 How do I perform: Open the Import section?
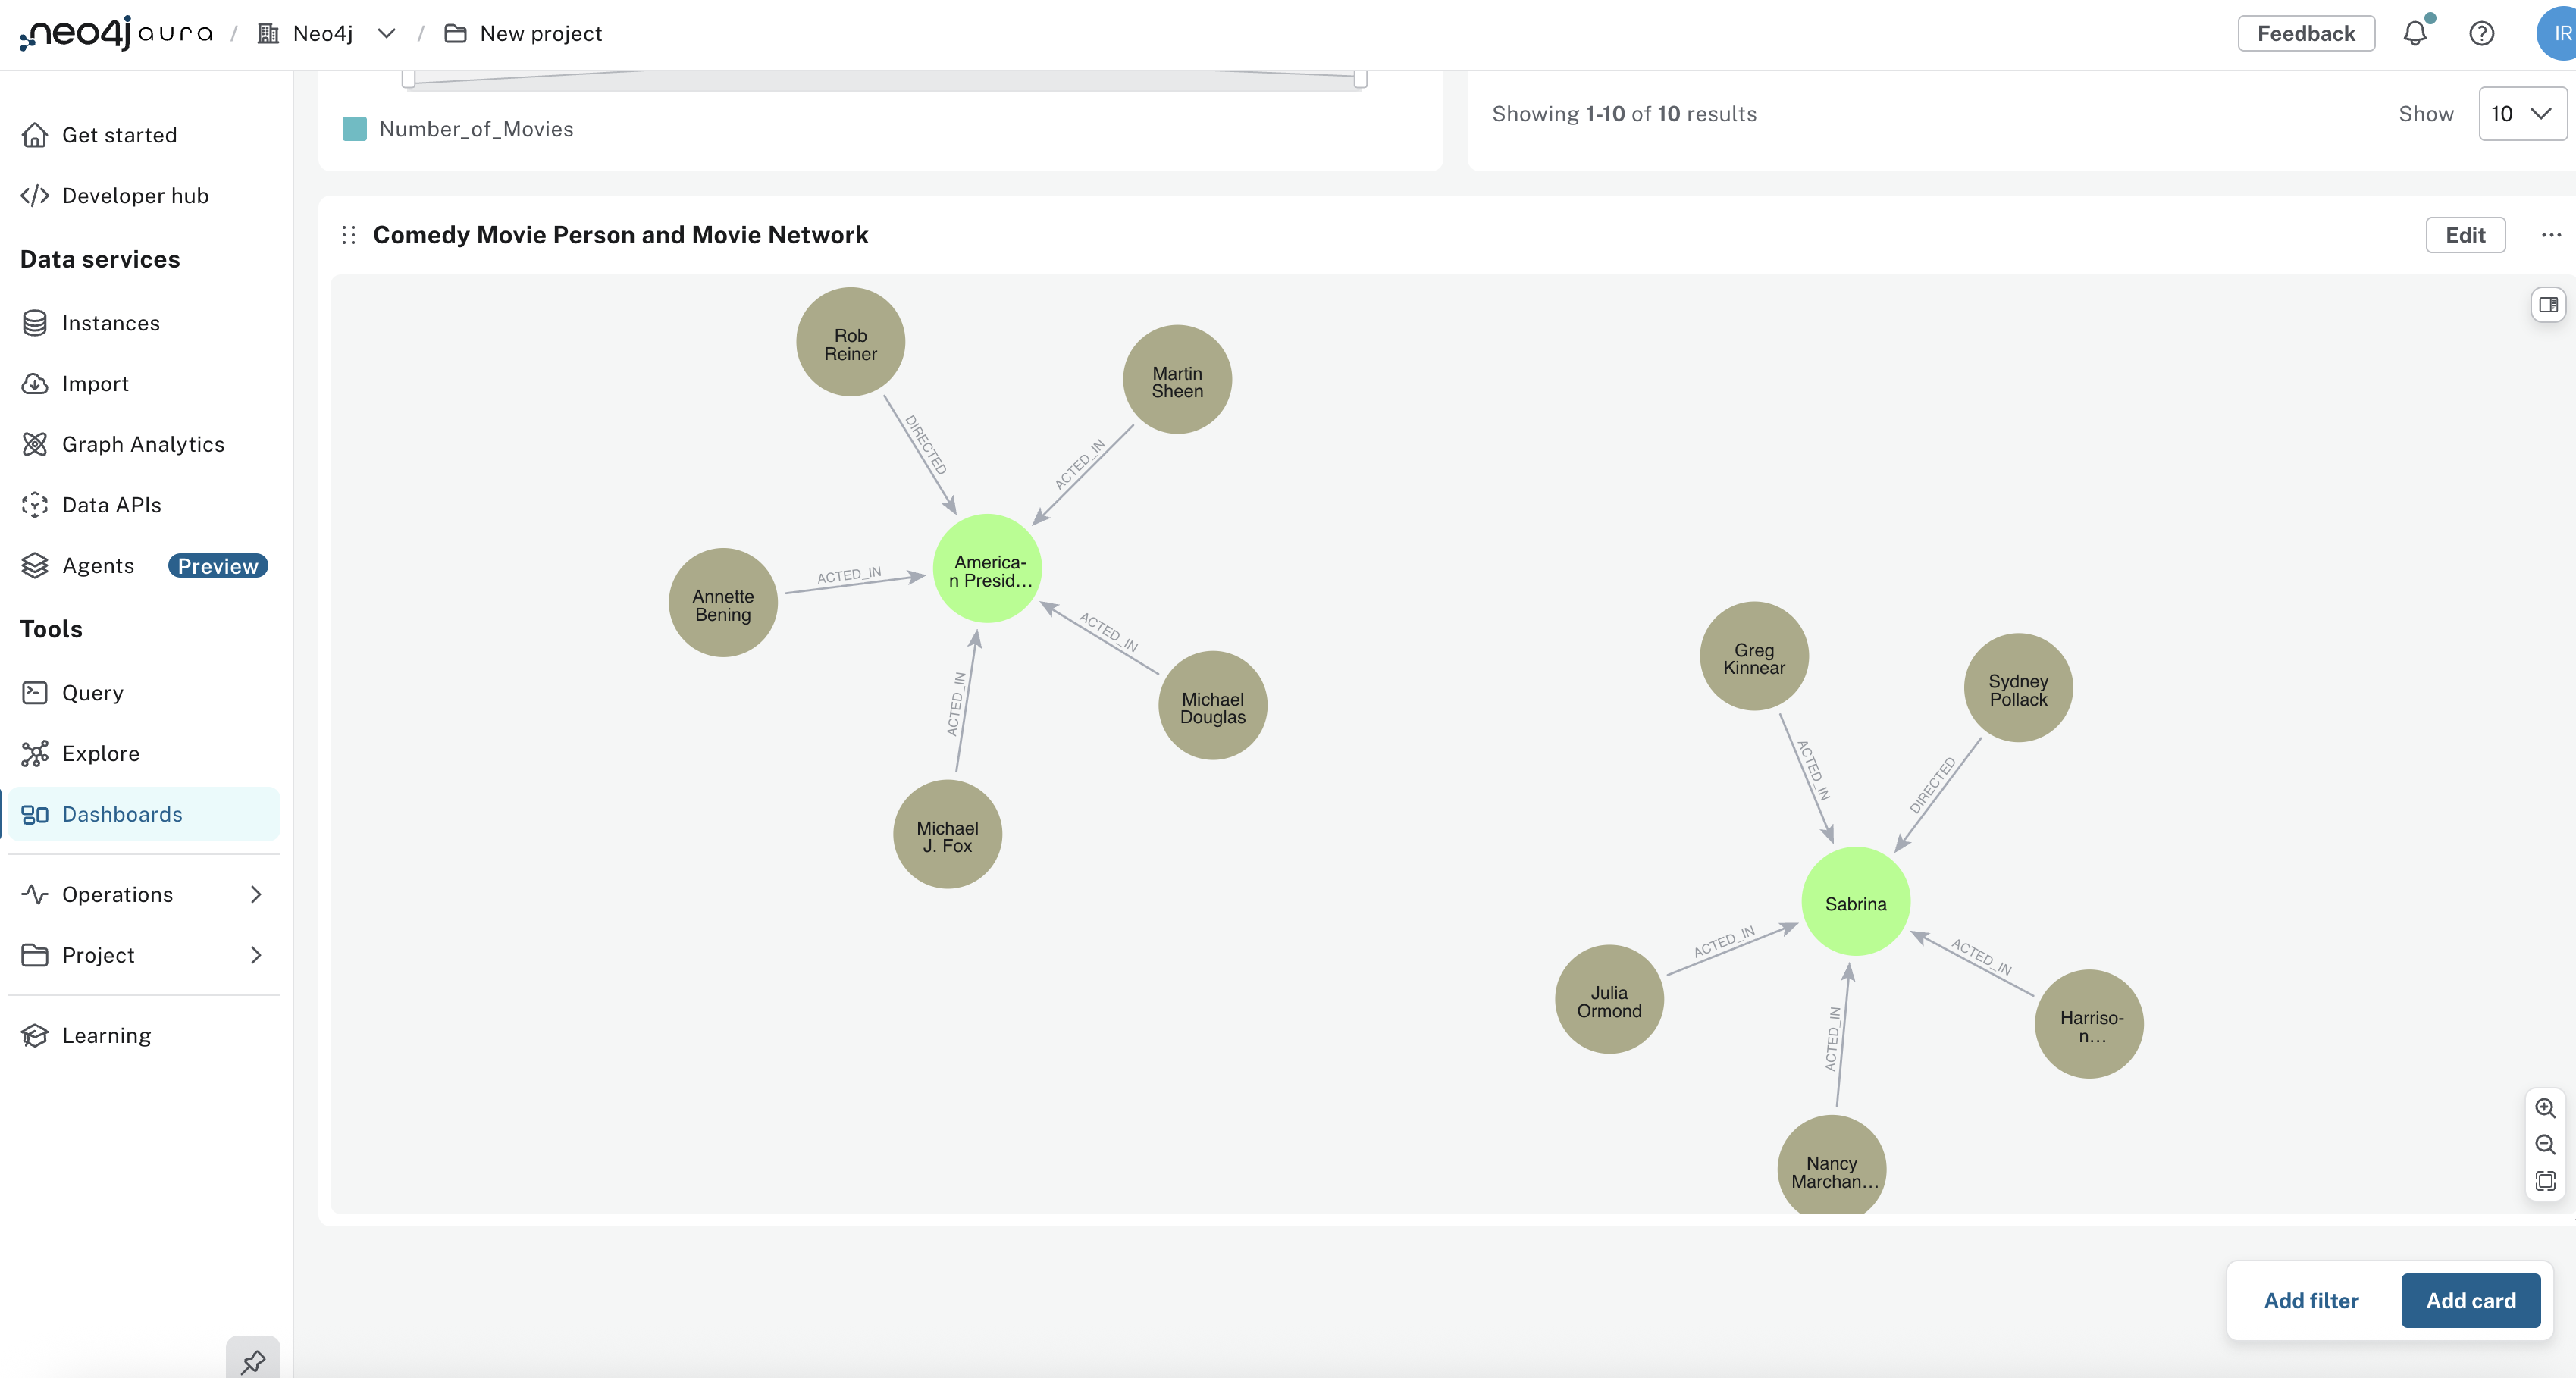[x=95, y=383]
